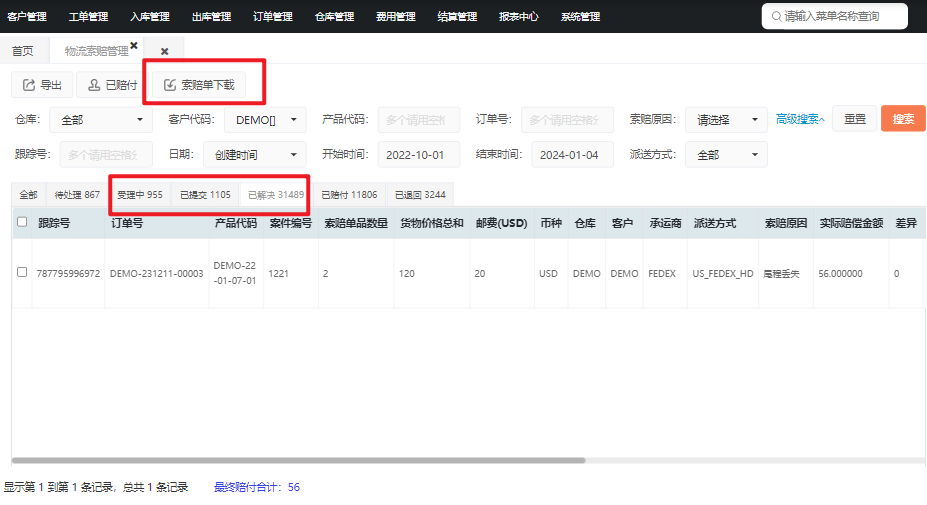The height and width of the screenshot is (505, 927).
Task: Select the 待处理 867 tab
Action: [x=77, y=195]
